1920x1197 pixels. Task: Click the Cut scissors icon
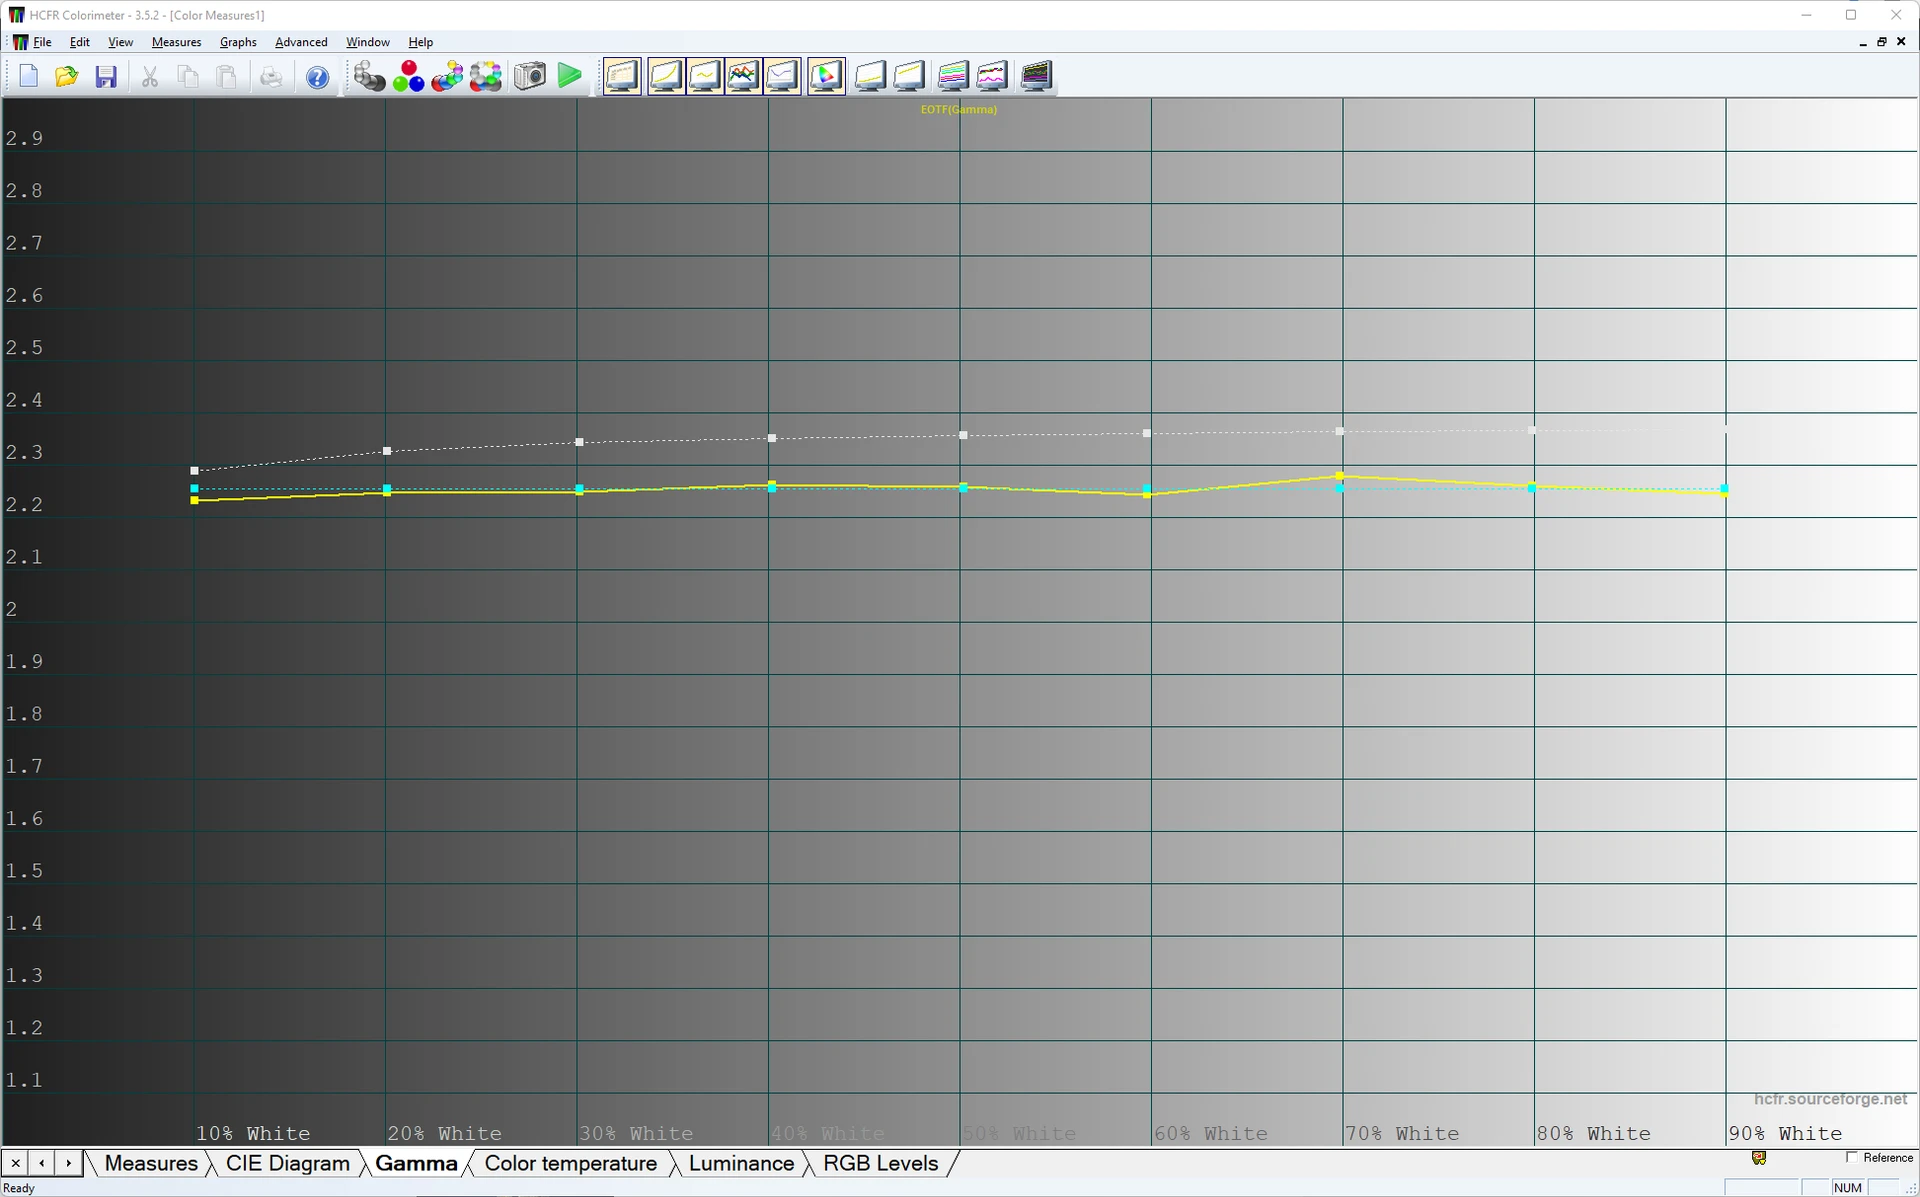(150, 77)
